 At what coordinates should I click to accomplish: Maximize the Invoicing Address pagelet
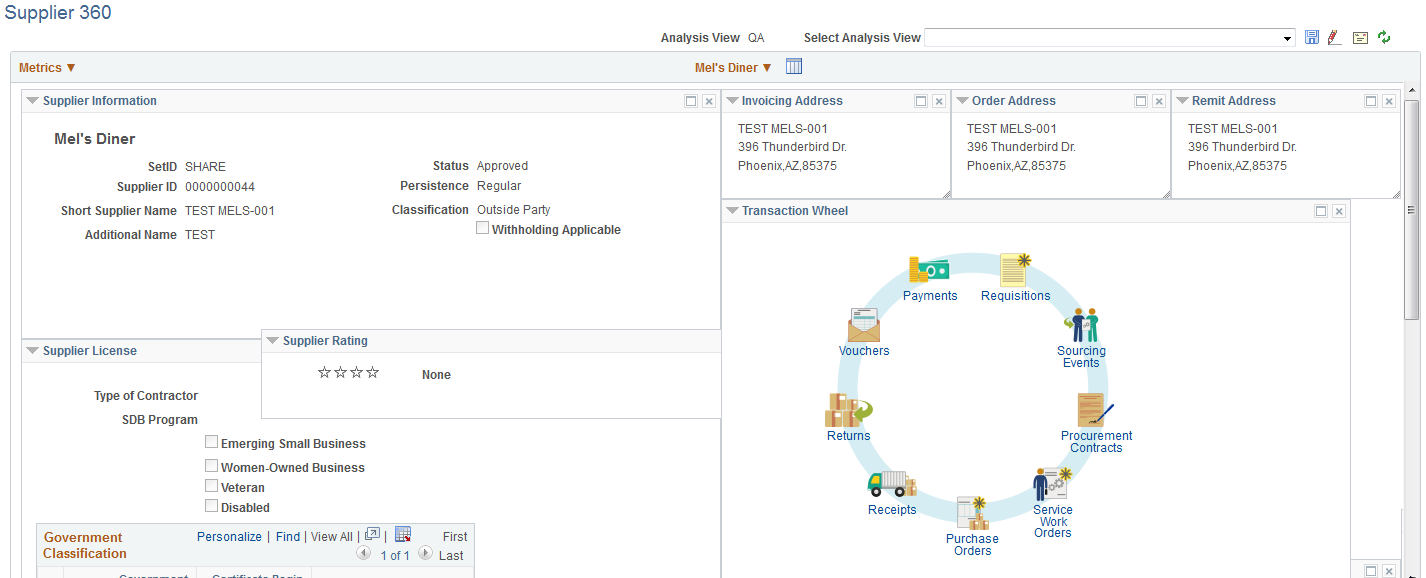[921, 101]
